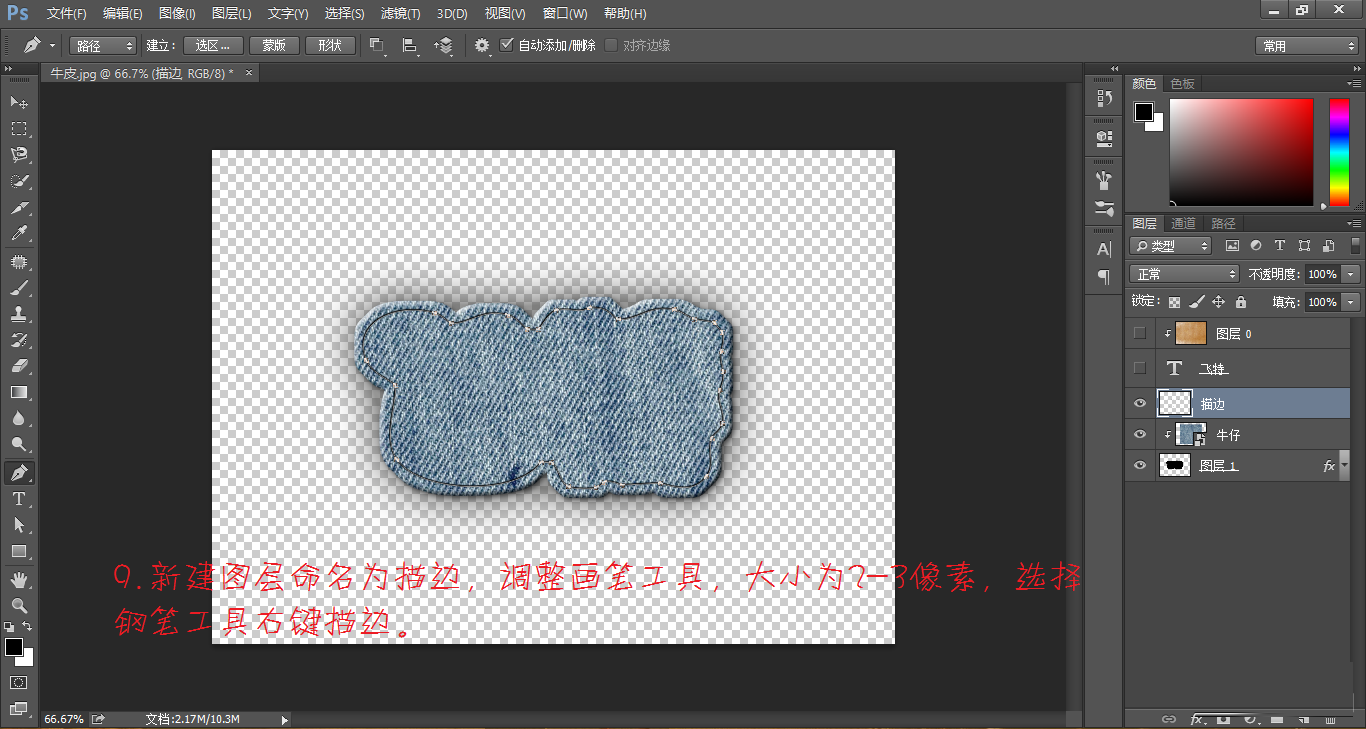This screenshot has width=1366, height=729.
Task: Uncheck the 自动添加/删除 option
Action: (505, 44)
